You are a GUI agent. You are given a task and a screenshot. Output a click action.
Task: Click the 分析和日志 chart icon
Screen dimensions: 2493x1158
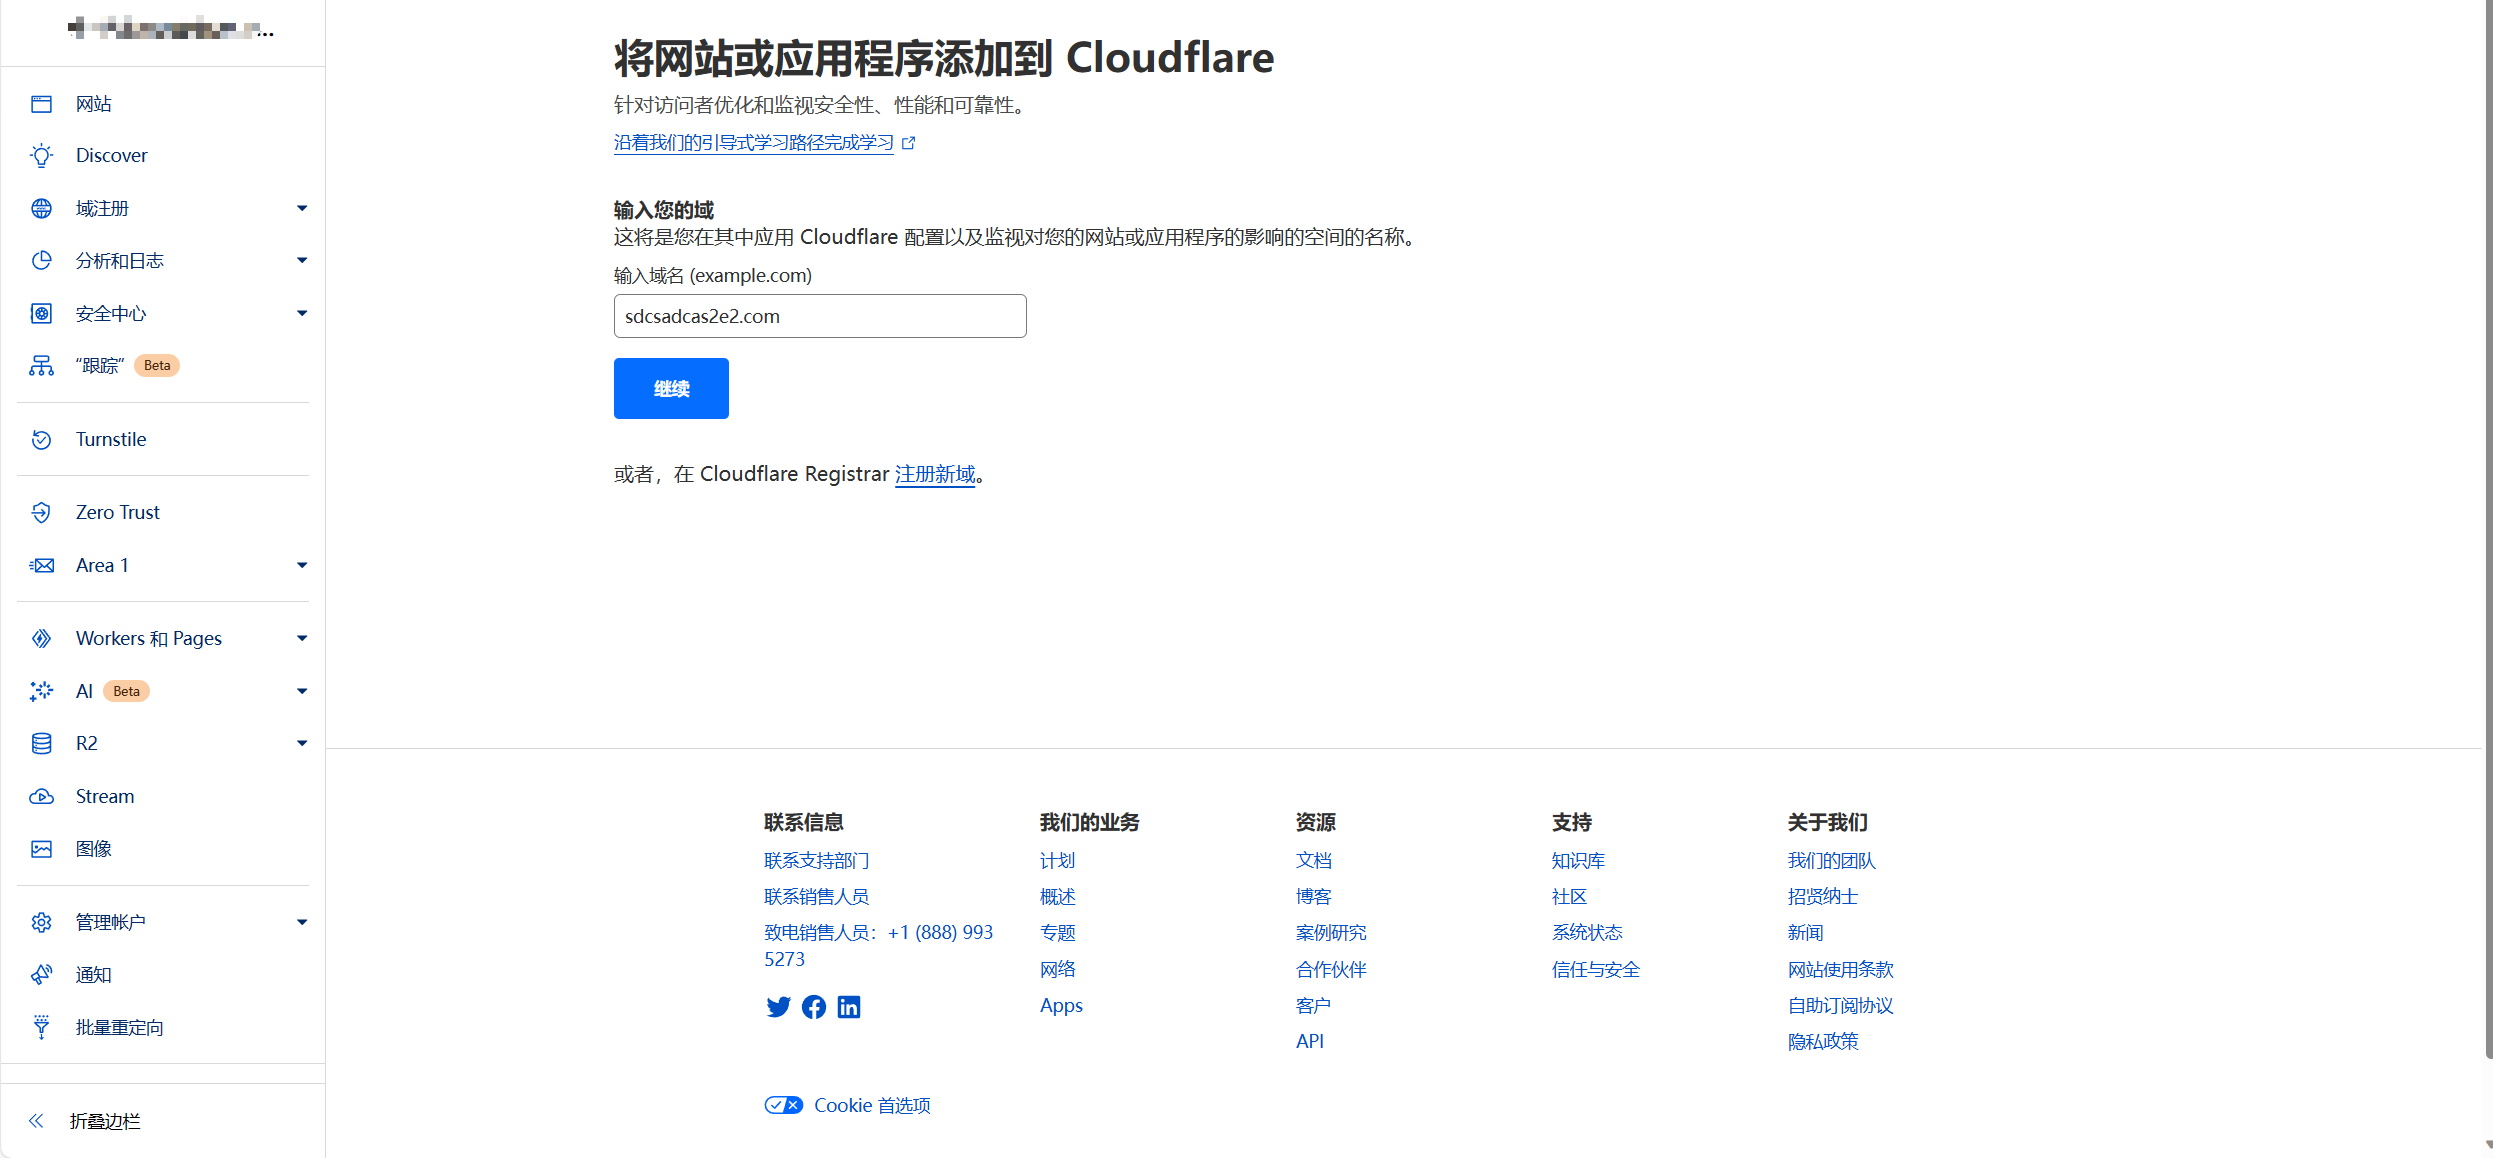point(41,261)
